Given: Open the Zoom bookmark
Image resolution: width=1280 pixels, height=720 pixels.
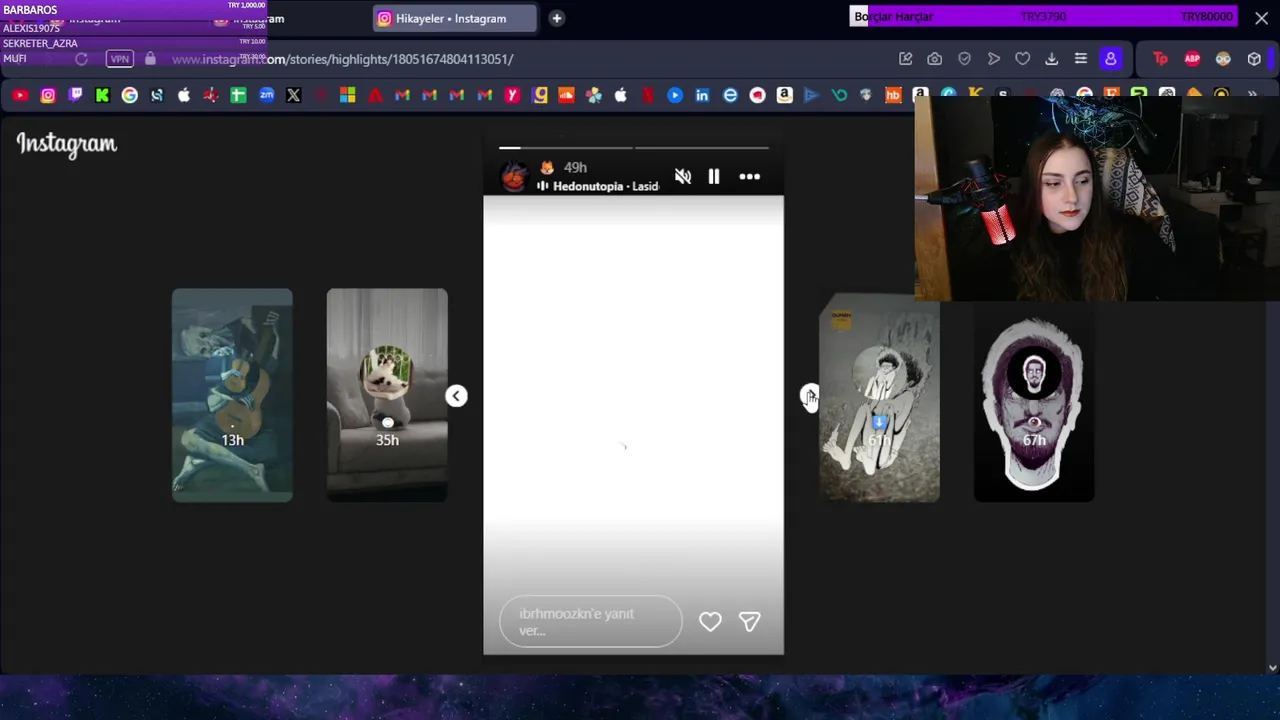Looking at the screenshot, I should coord(266,95).
